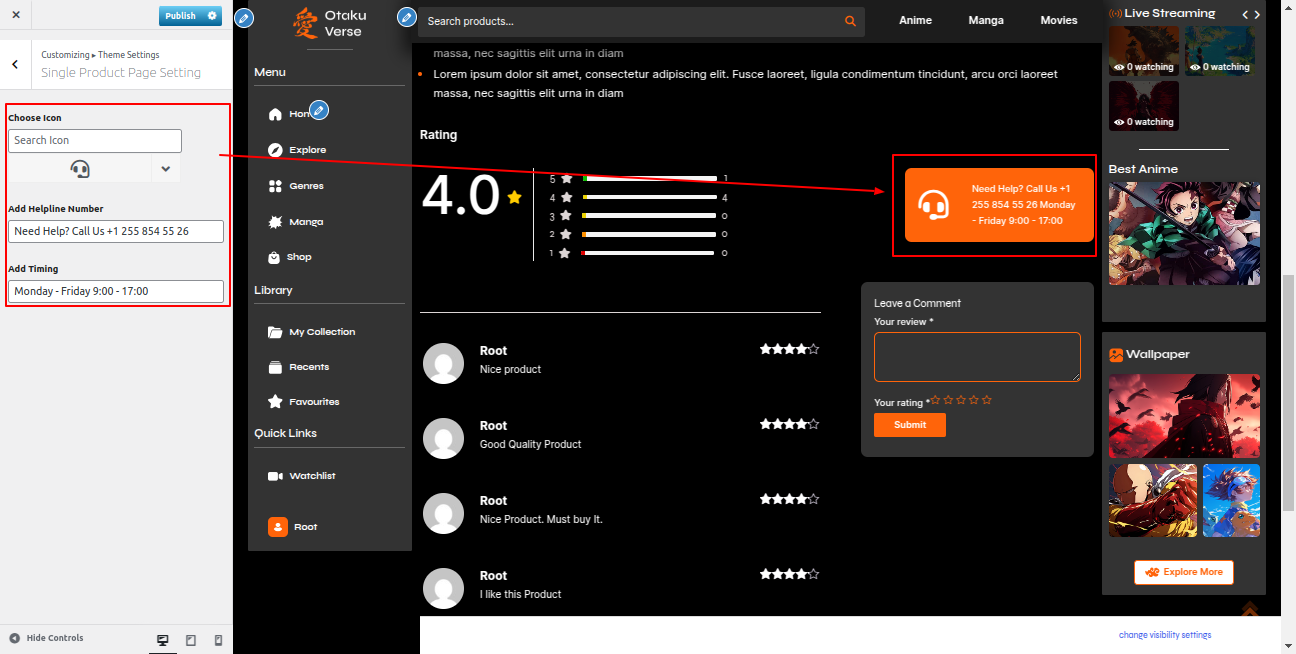Click the headset icon in orange helpline box
Image resolution: width=1296 pixels, height=654 pixels.
tap(934, 205)
